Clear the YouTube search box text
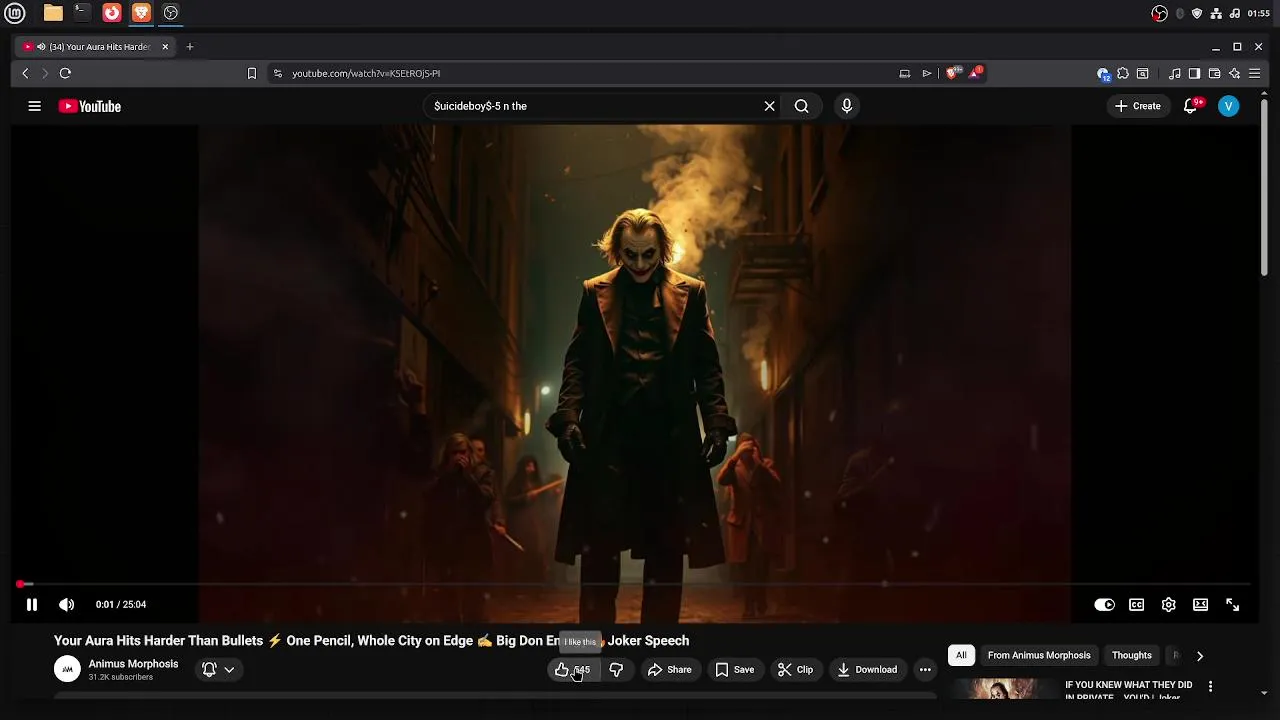This screenshot has height=720, width=1280. click(769, 106)
